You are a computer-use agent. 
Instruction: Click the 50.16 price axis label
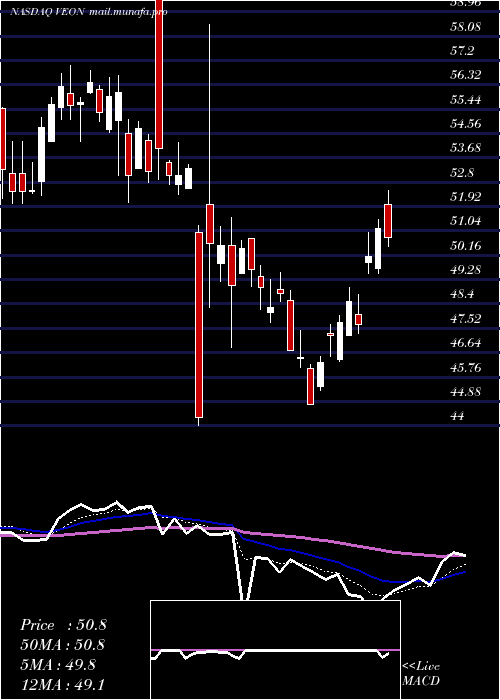(x=466, y=245)
